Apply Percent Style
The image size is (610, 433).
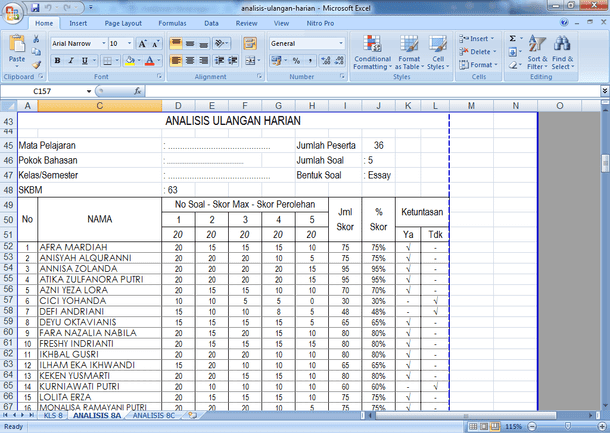pos(296,61)
